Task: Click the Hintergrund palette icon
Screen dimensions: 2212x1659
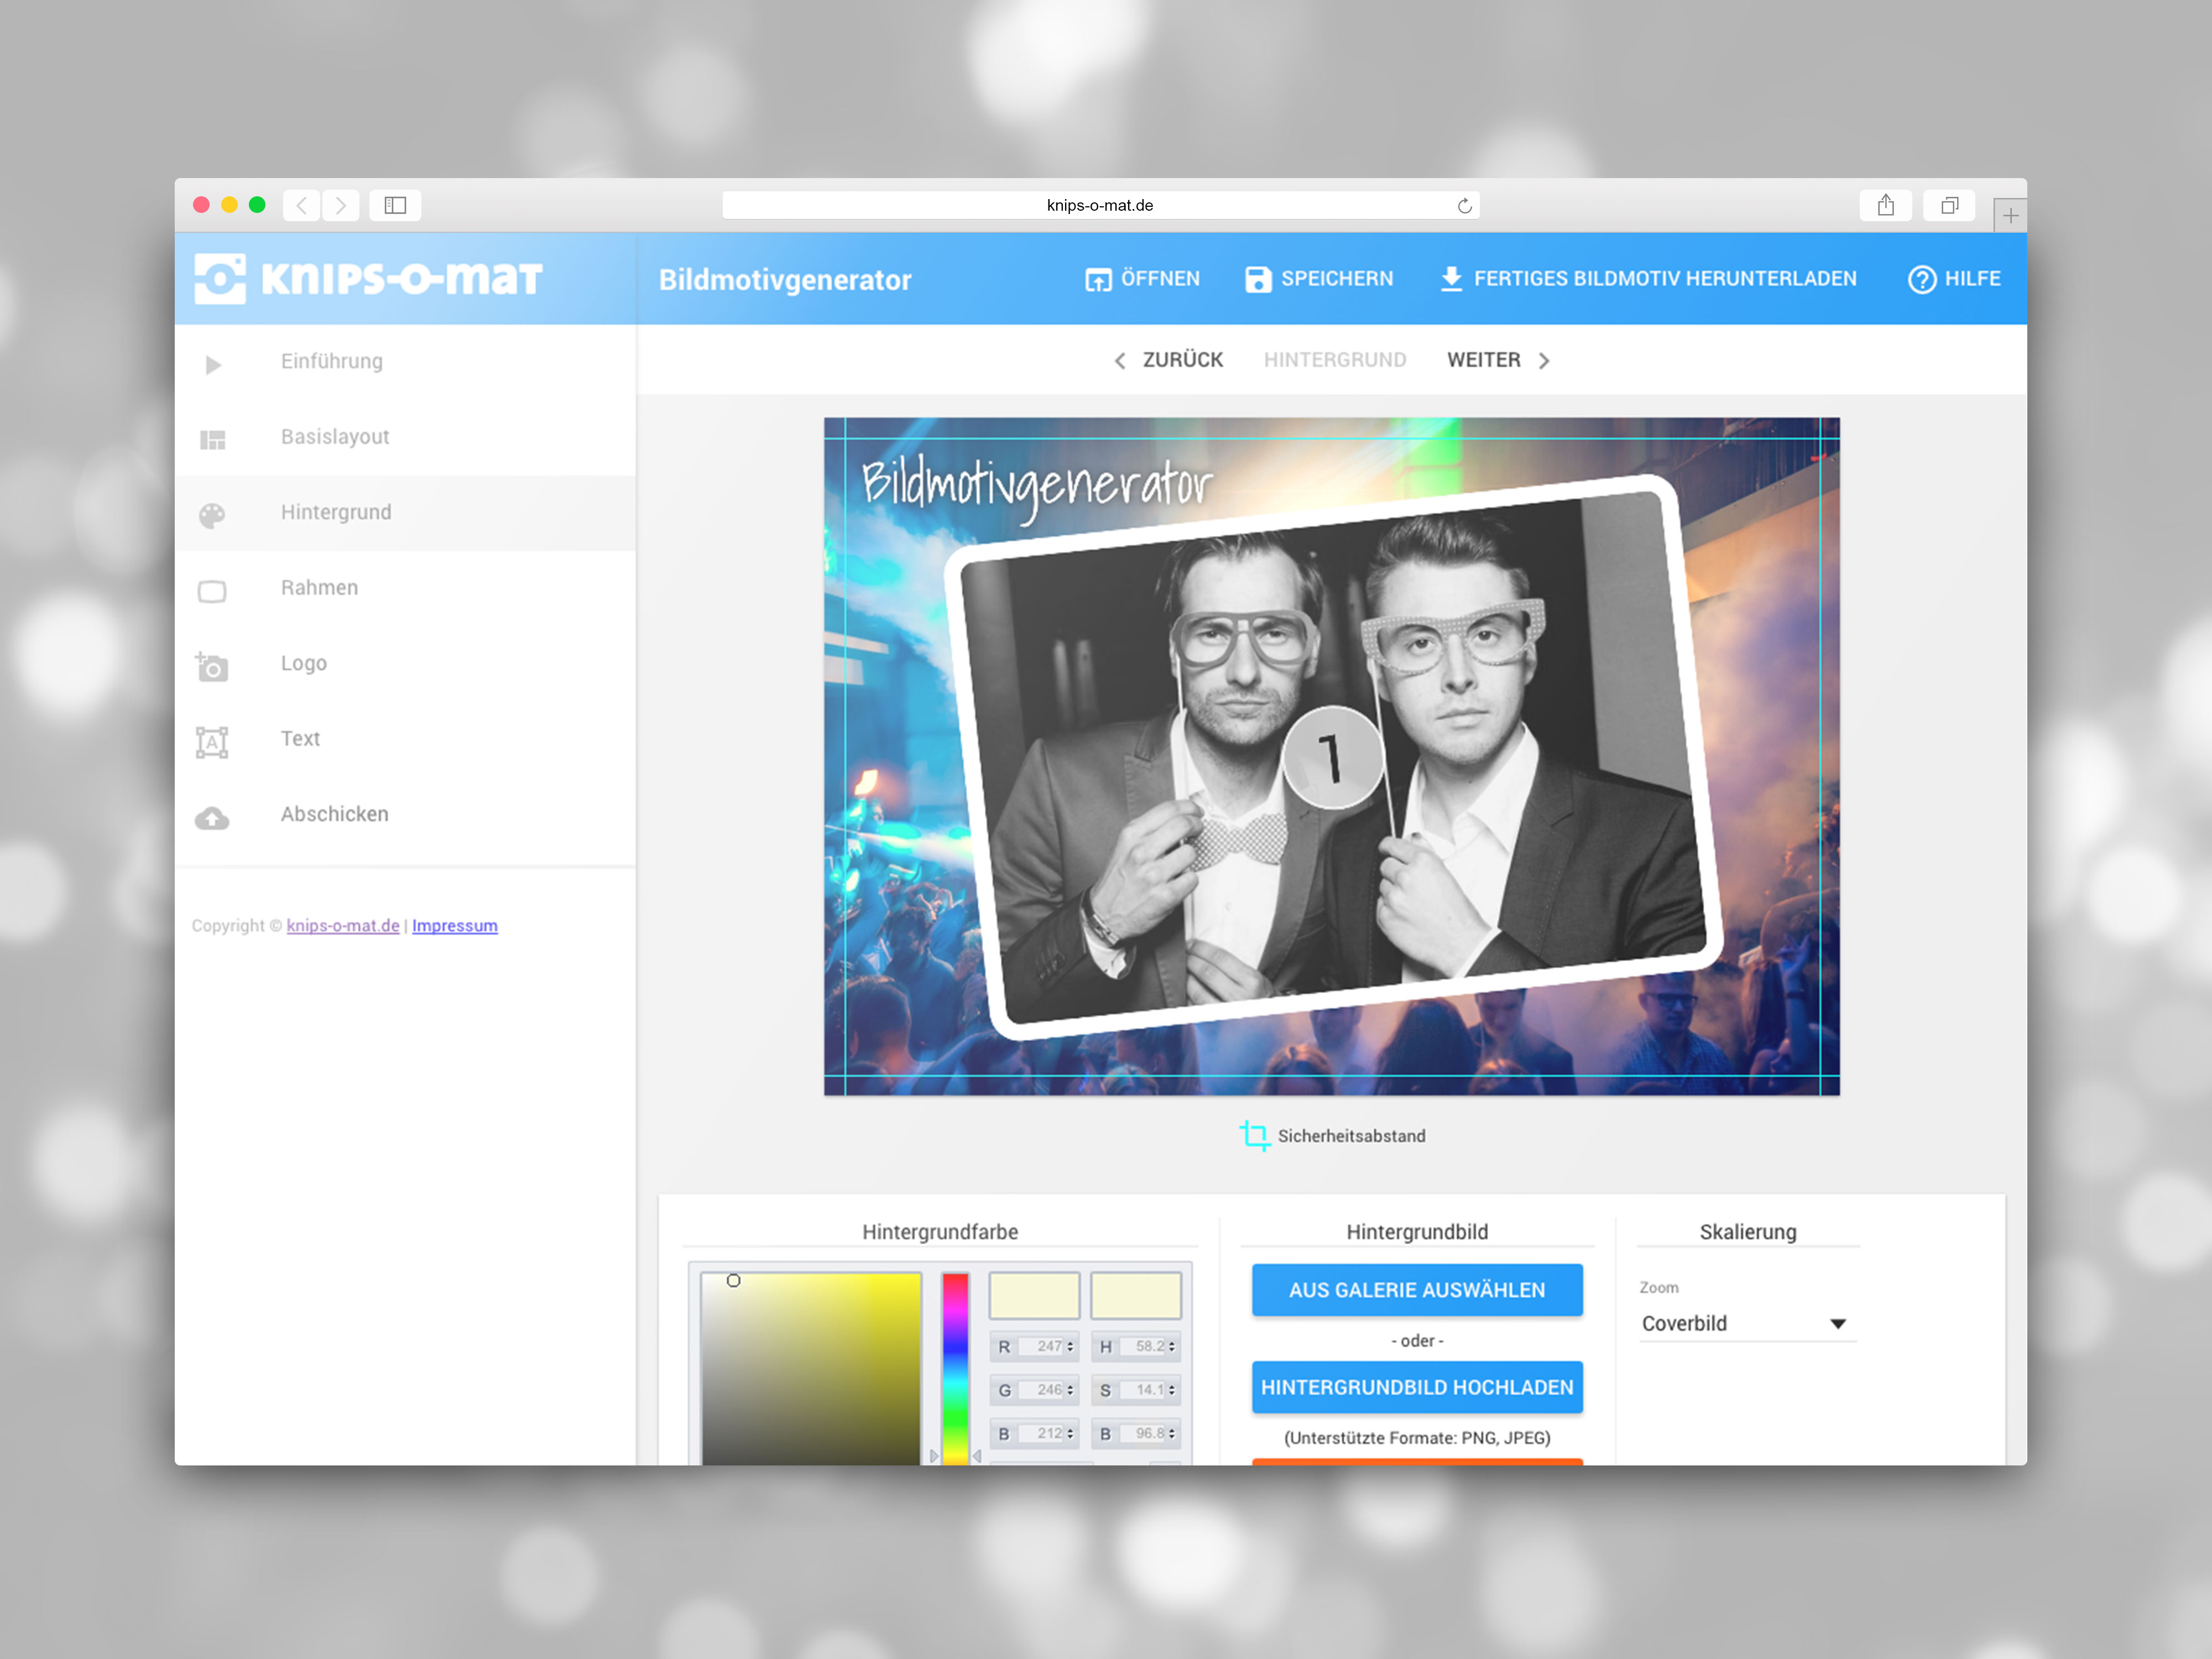Action: [x=212, y=516]
